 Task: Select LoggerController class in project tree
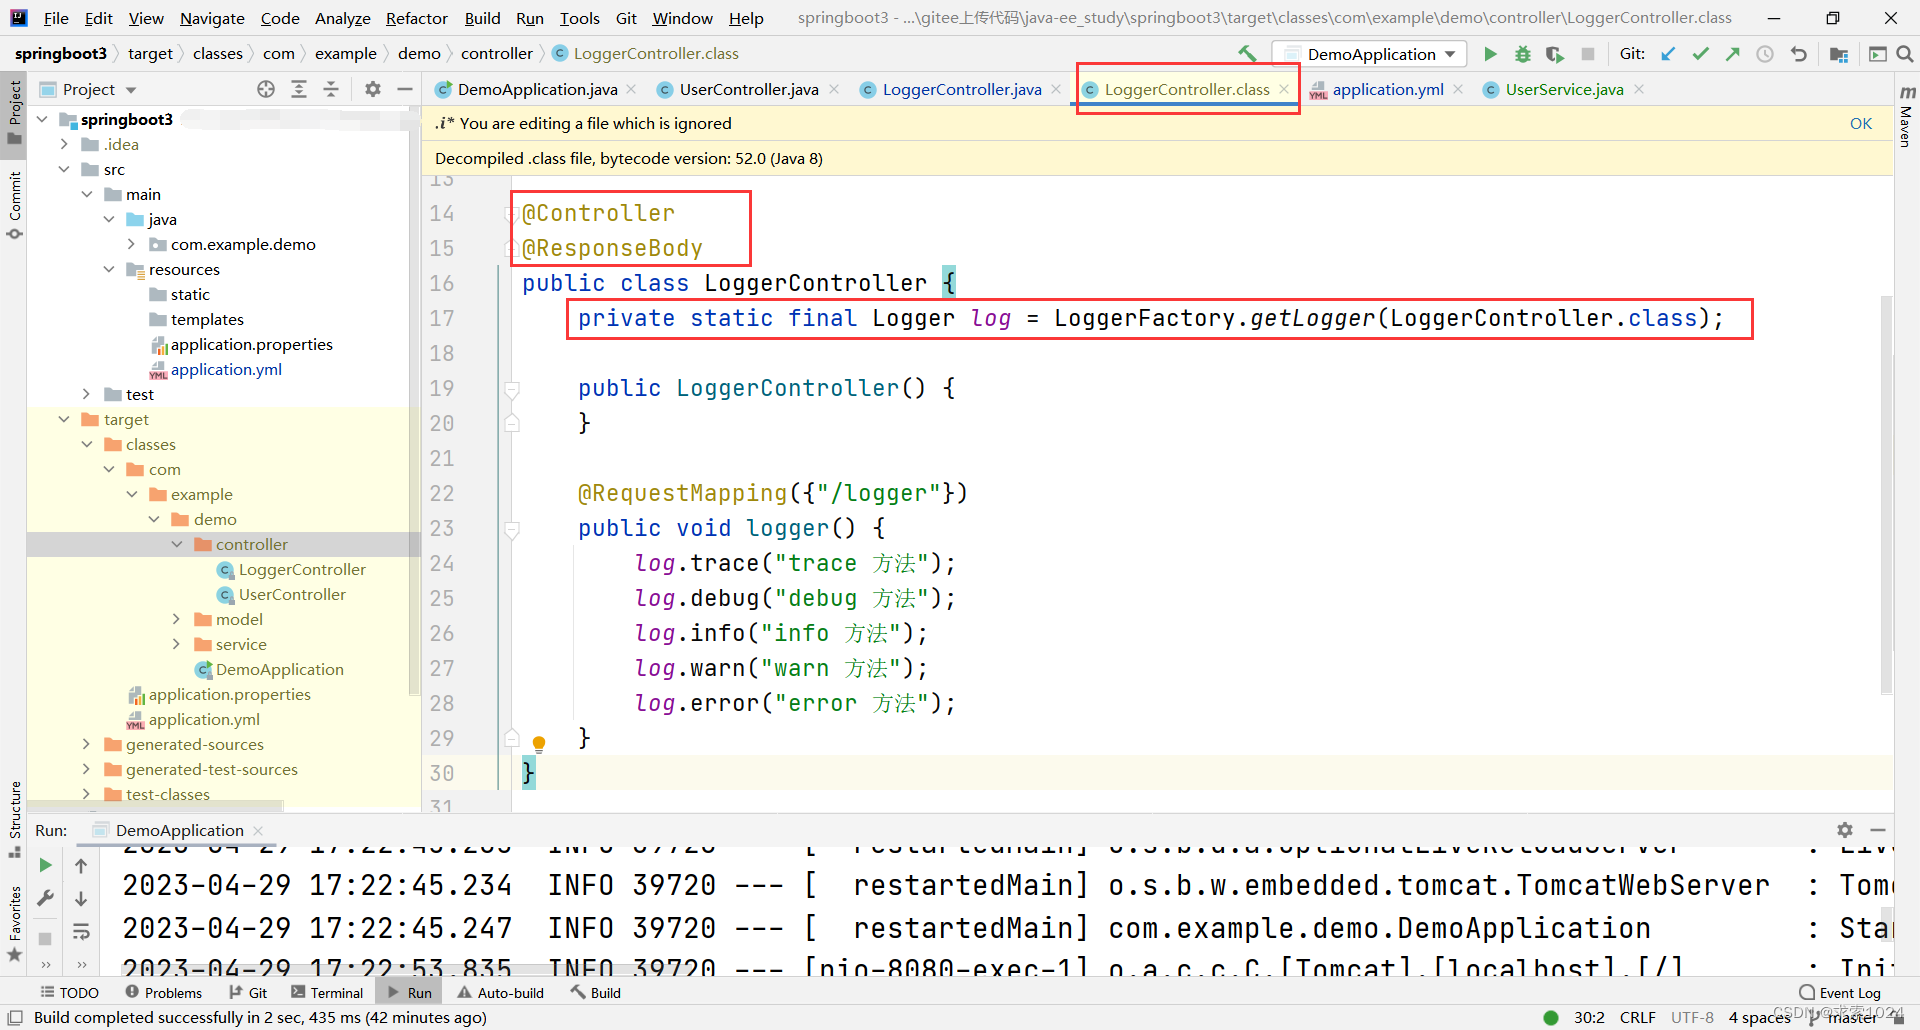(302, 569)
